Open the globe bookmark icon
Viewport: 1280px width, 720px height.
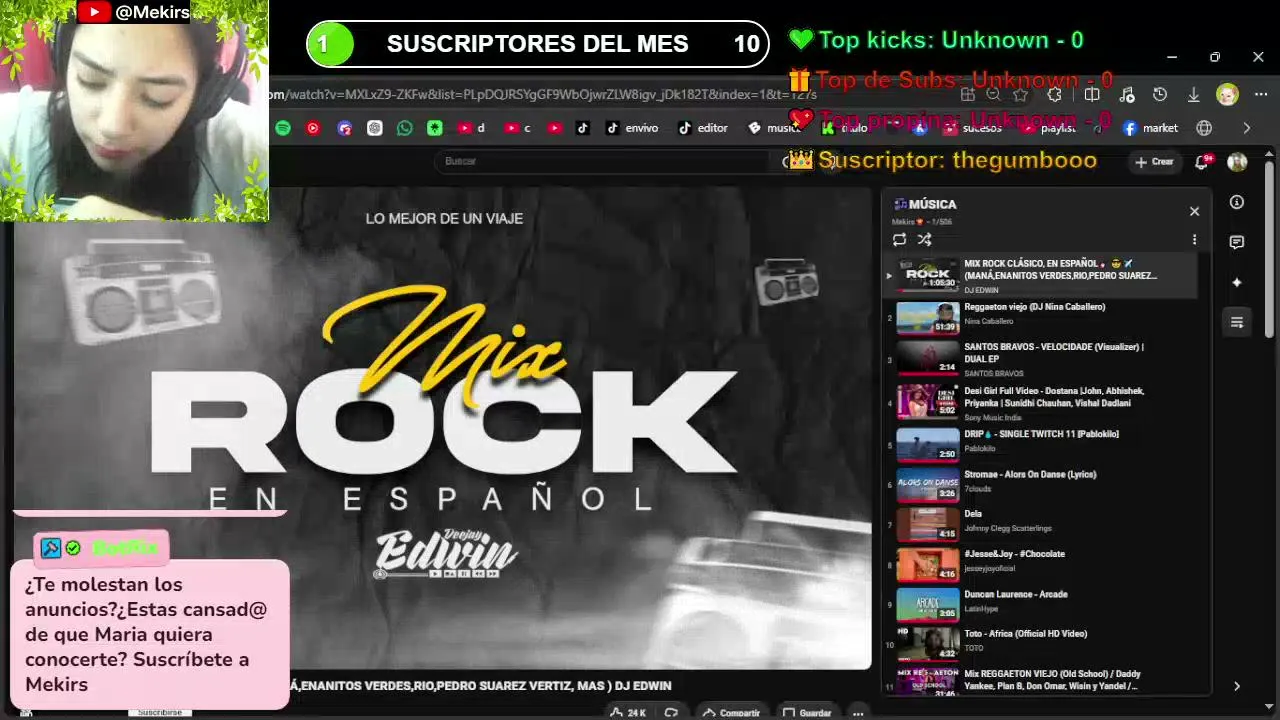(x=1204, y=128)
